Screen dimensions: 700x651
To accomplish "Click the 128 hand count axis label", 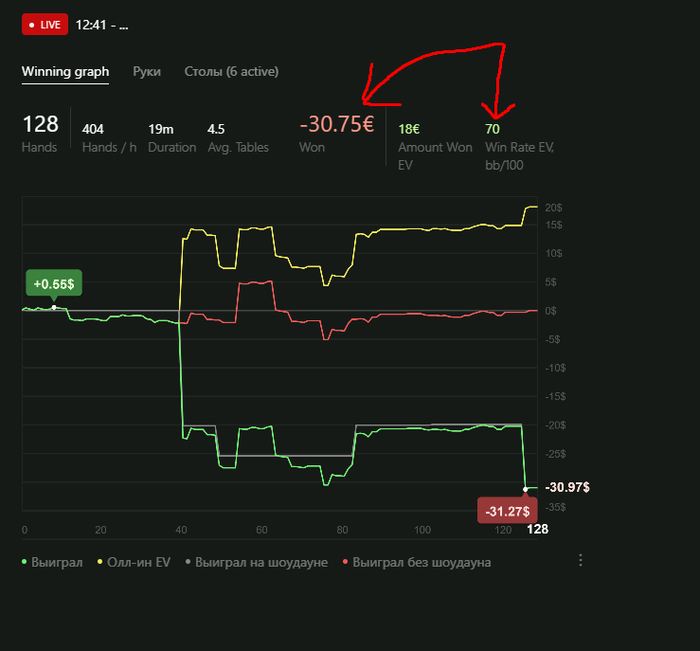I will click(538, 529).
